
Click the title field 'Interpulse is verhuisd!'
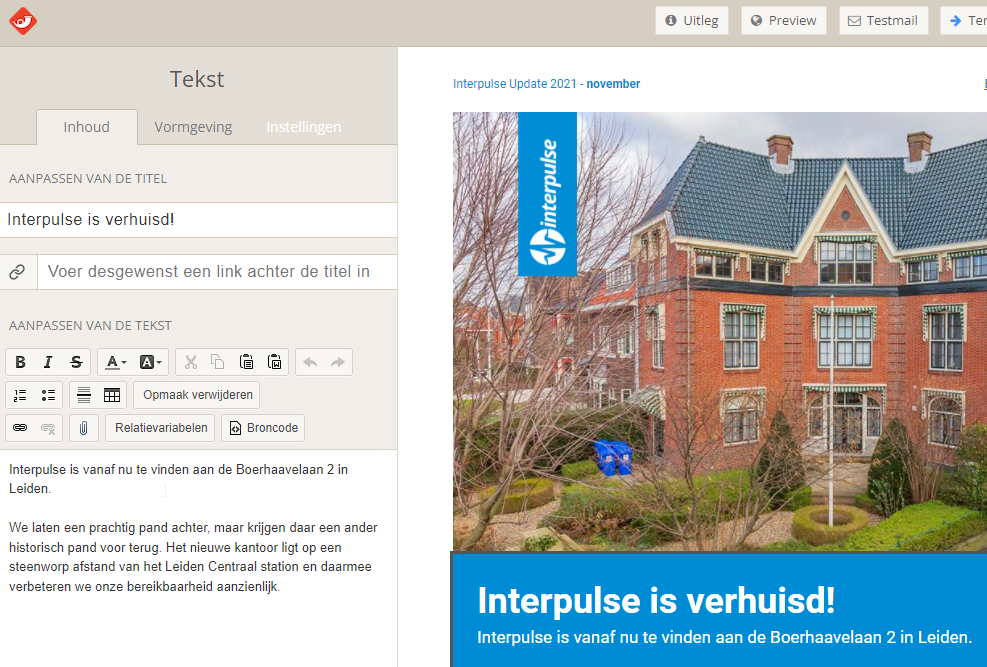198,220
